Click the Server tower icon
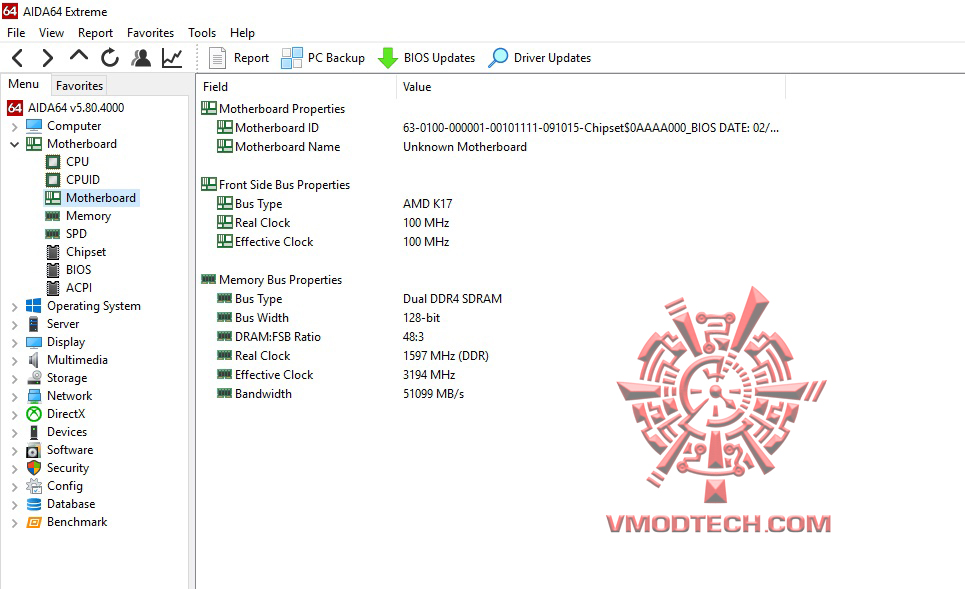 [x=34, y=324]
